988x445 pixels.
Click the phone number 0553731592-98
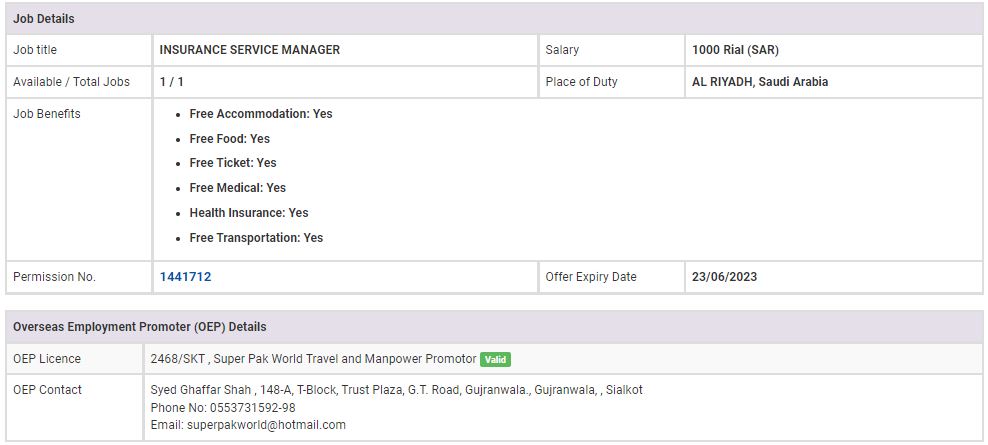coord(252,407)
